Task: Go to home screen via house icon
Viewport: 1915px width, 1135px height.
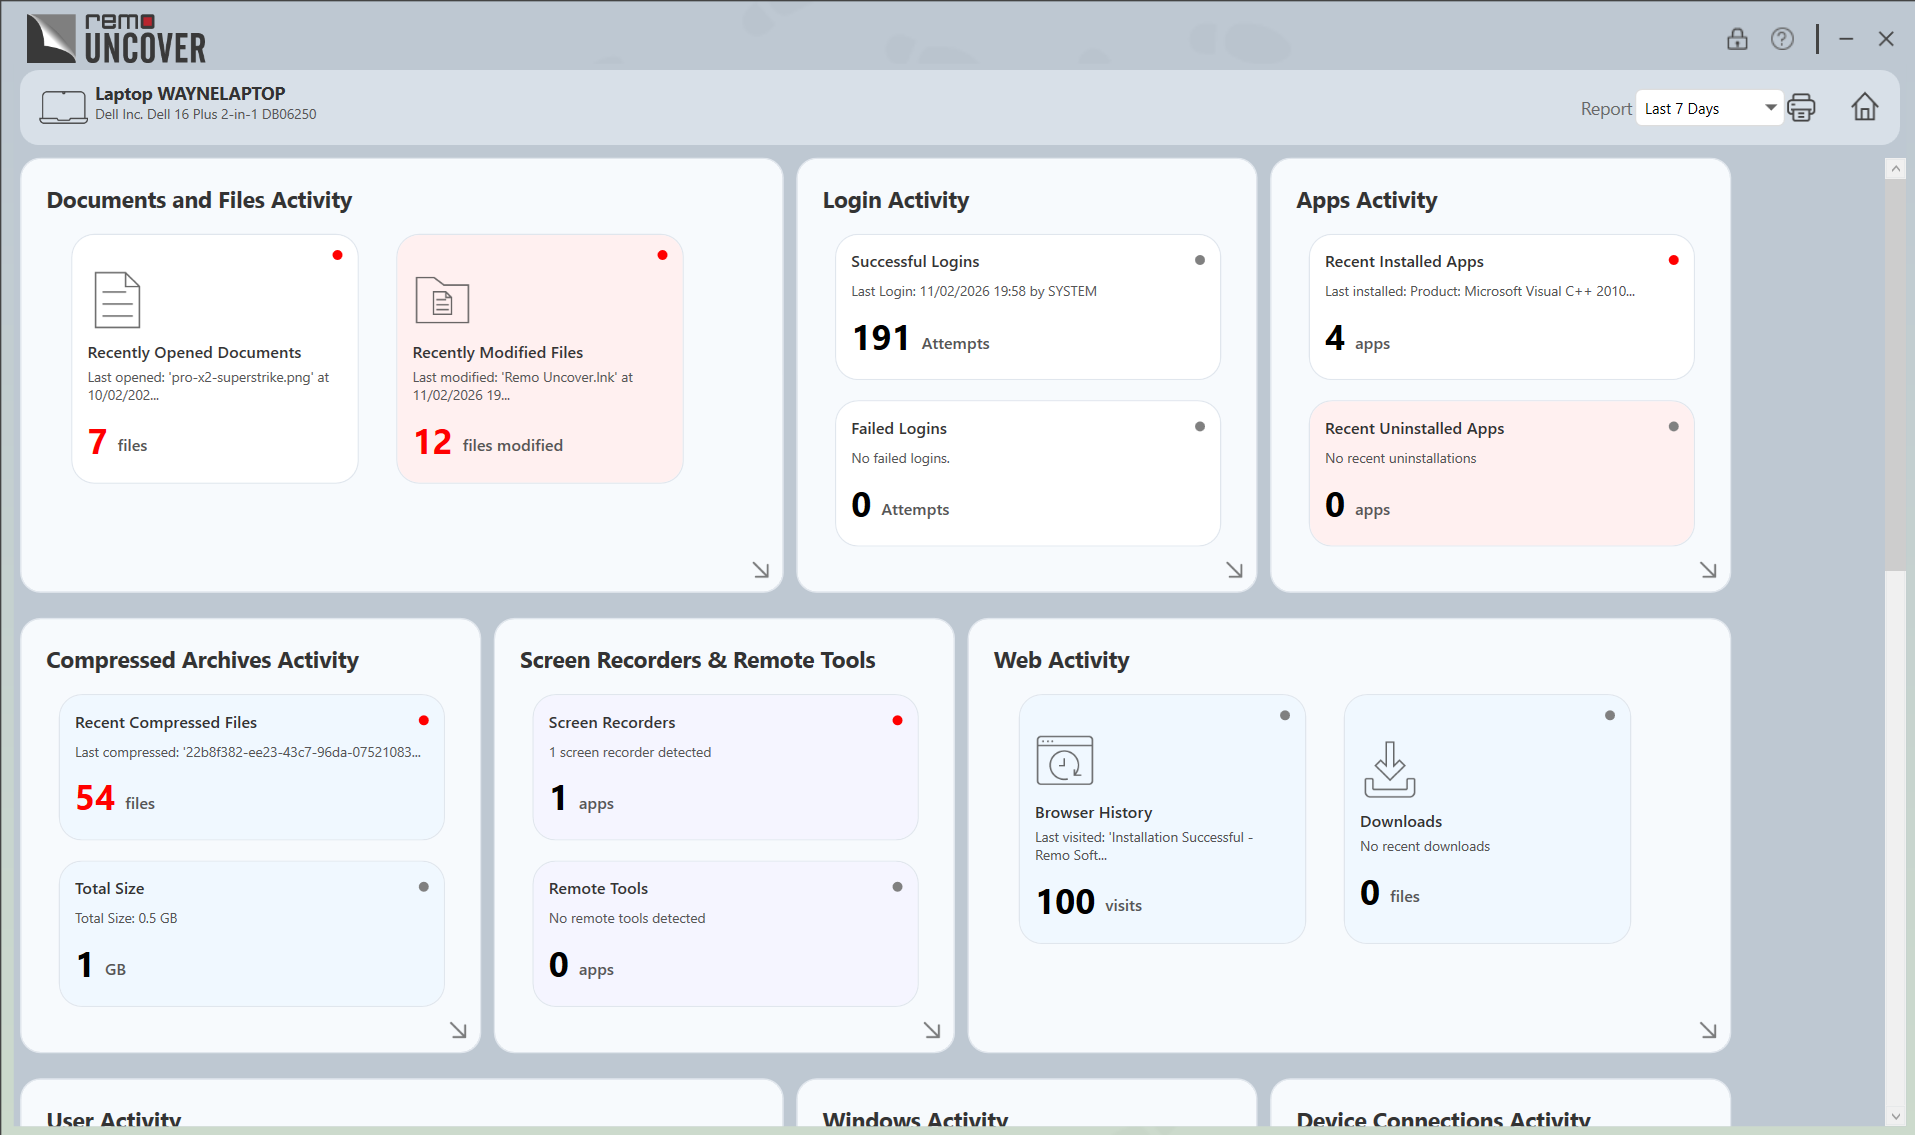Action: click(x=1864, y=107)
